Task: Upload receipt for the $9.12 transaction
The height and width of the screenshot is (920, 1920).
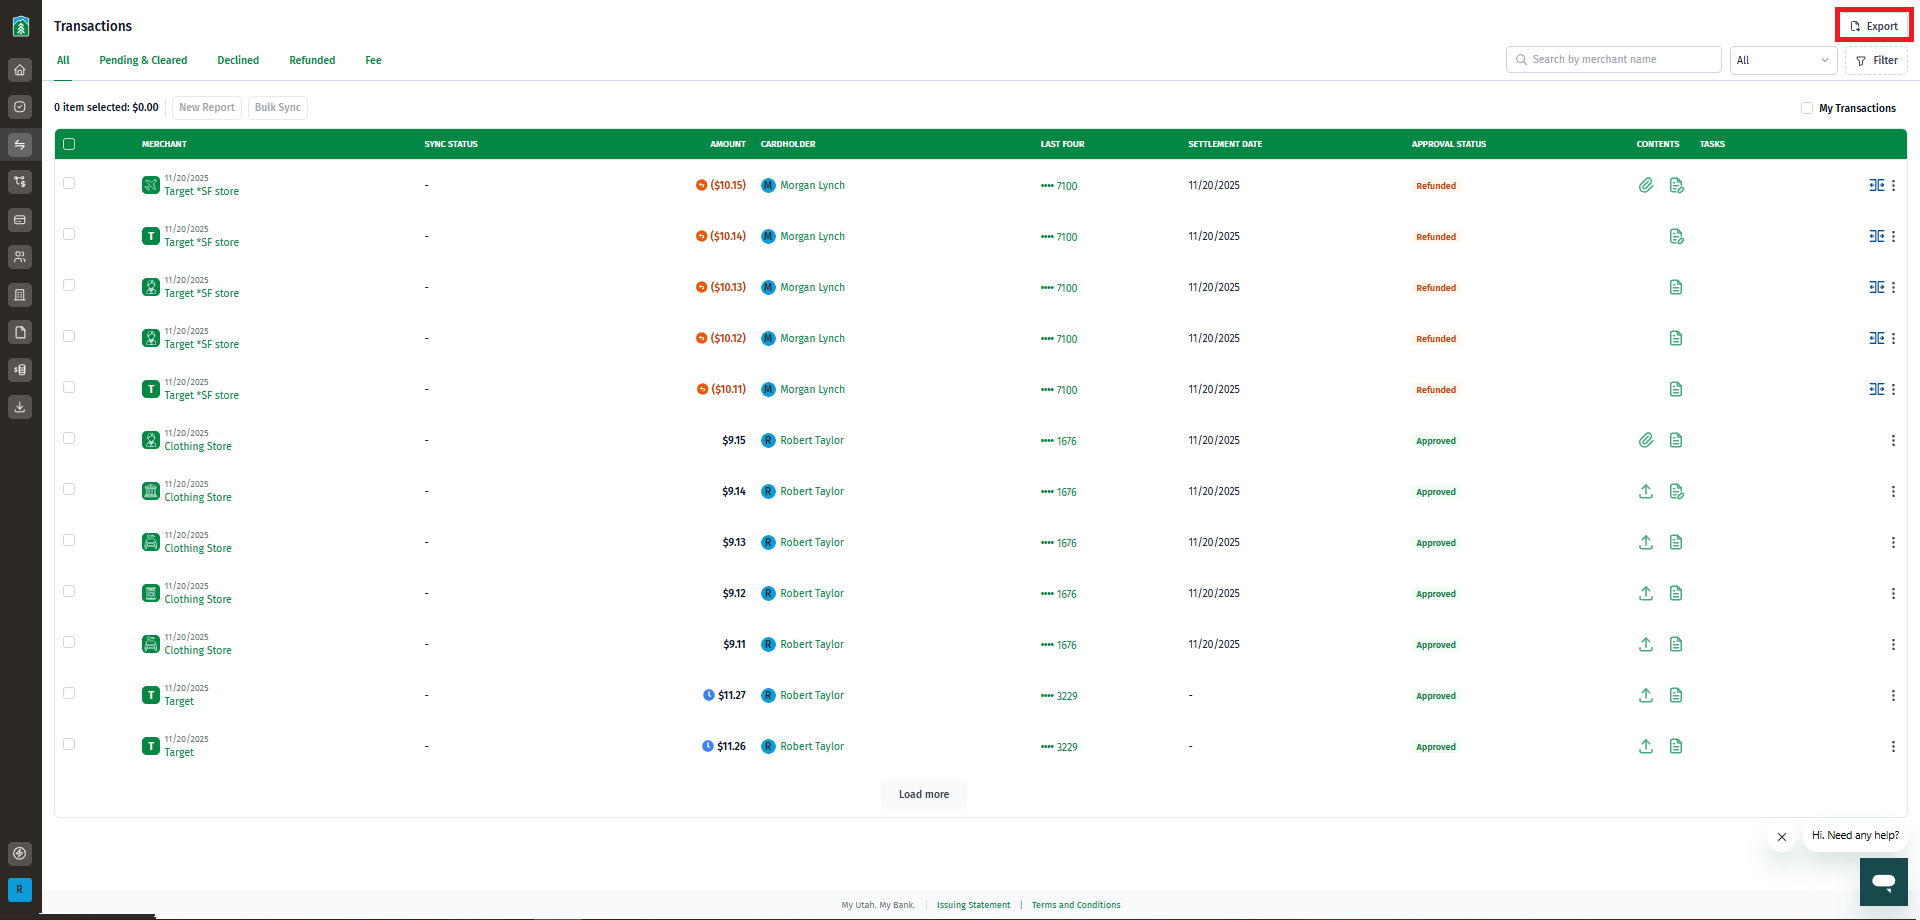Action: tap(1646, 593)
